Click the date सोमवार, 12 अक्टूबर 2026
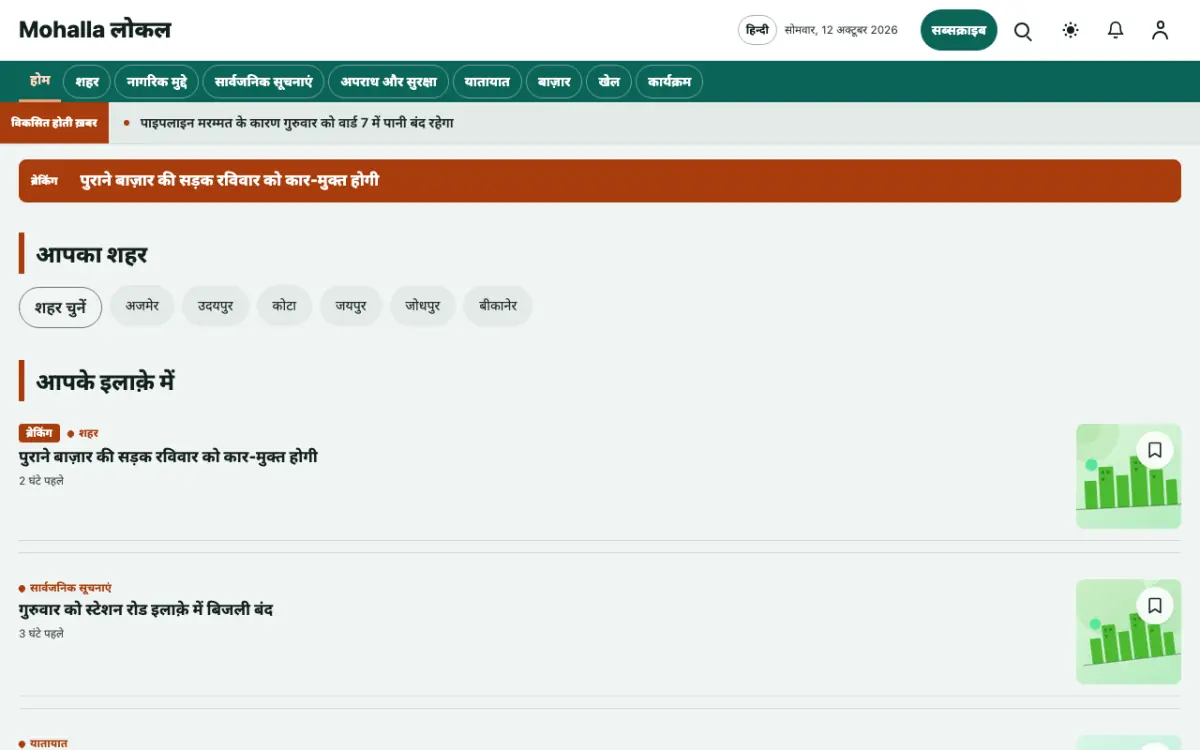 pyautogui.click(x=841, y=30)
